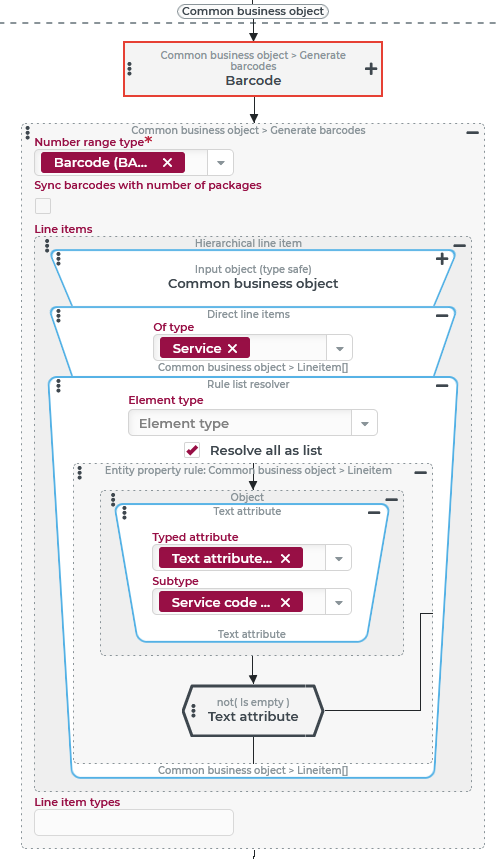Open the Of type dropdown arrow
This screenshot has width=501, height=859.
tap(339, 348)
